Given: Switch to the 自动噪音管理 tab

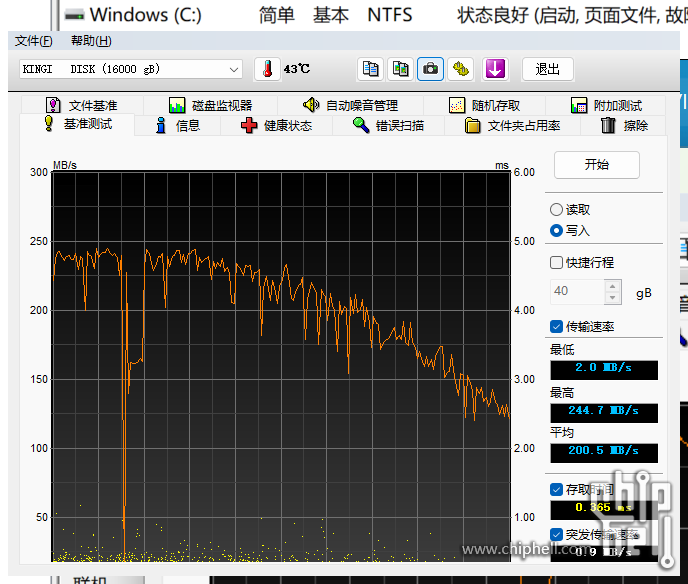Looking at the screenshot, I should [x=350, y=105].
